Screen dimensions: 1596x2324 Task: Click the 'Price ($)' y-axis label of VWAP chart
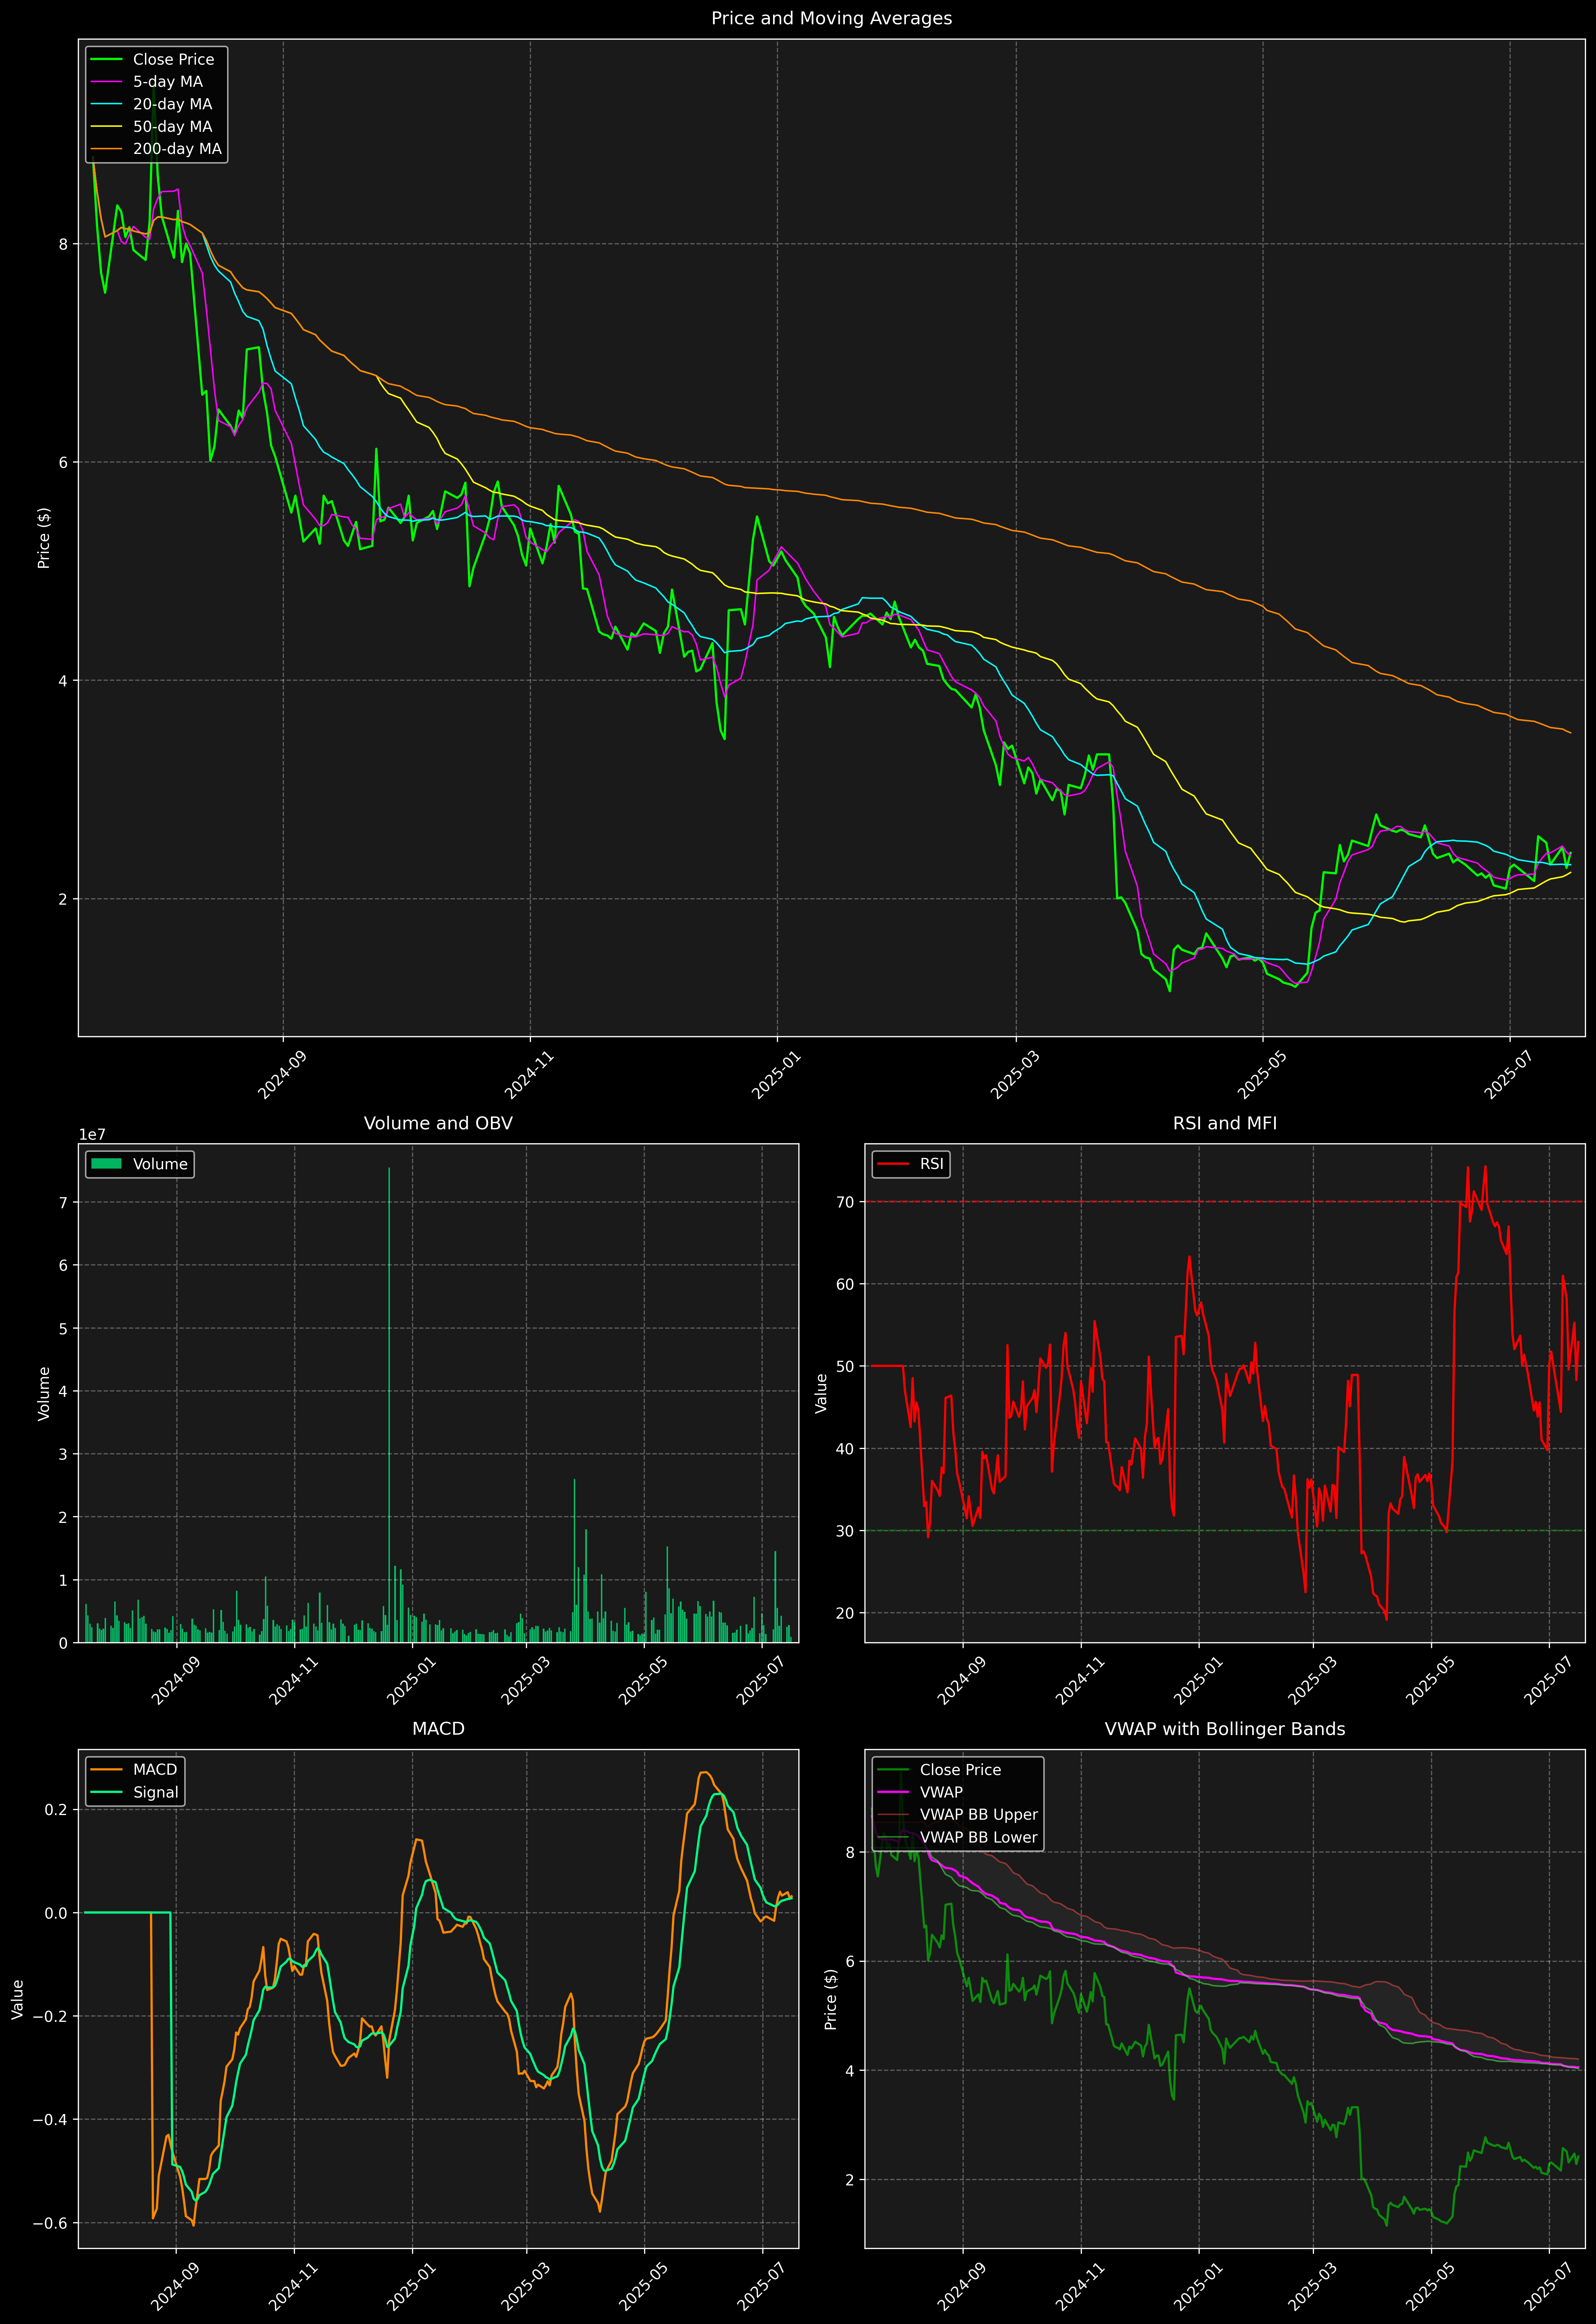(x=831, y=1999)
